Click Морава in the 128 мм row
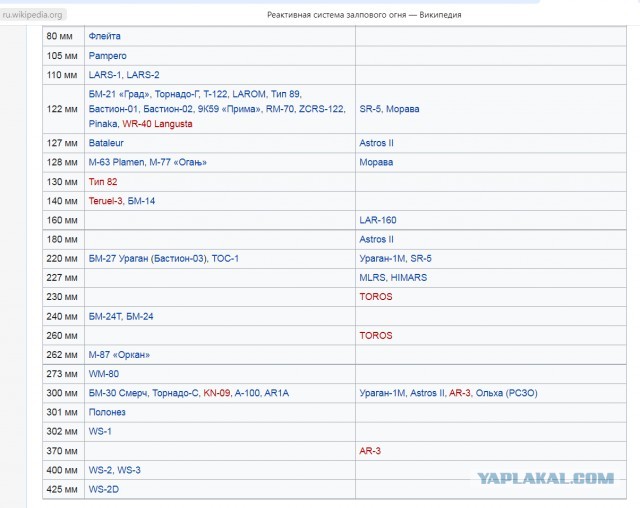 coord(376,162)
